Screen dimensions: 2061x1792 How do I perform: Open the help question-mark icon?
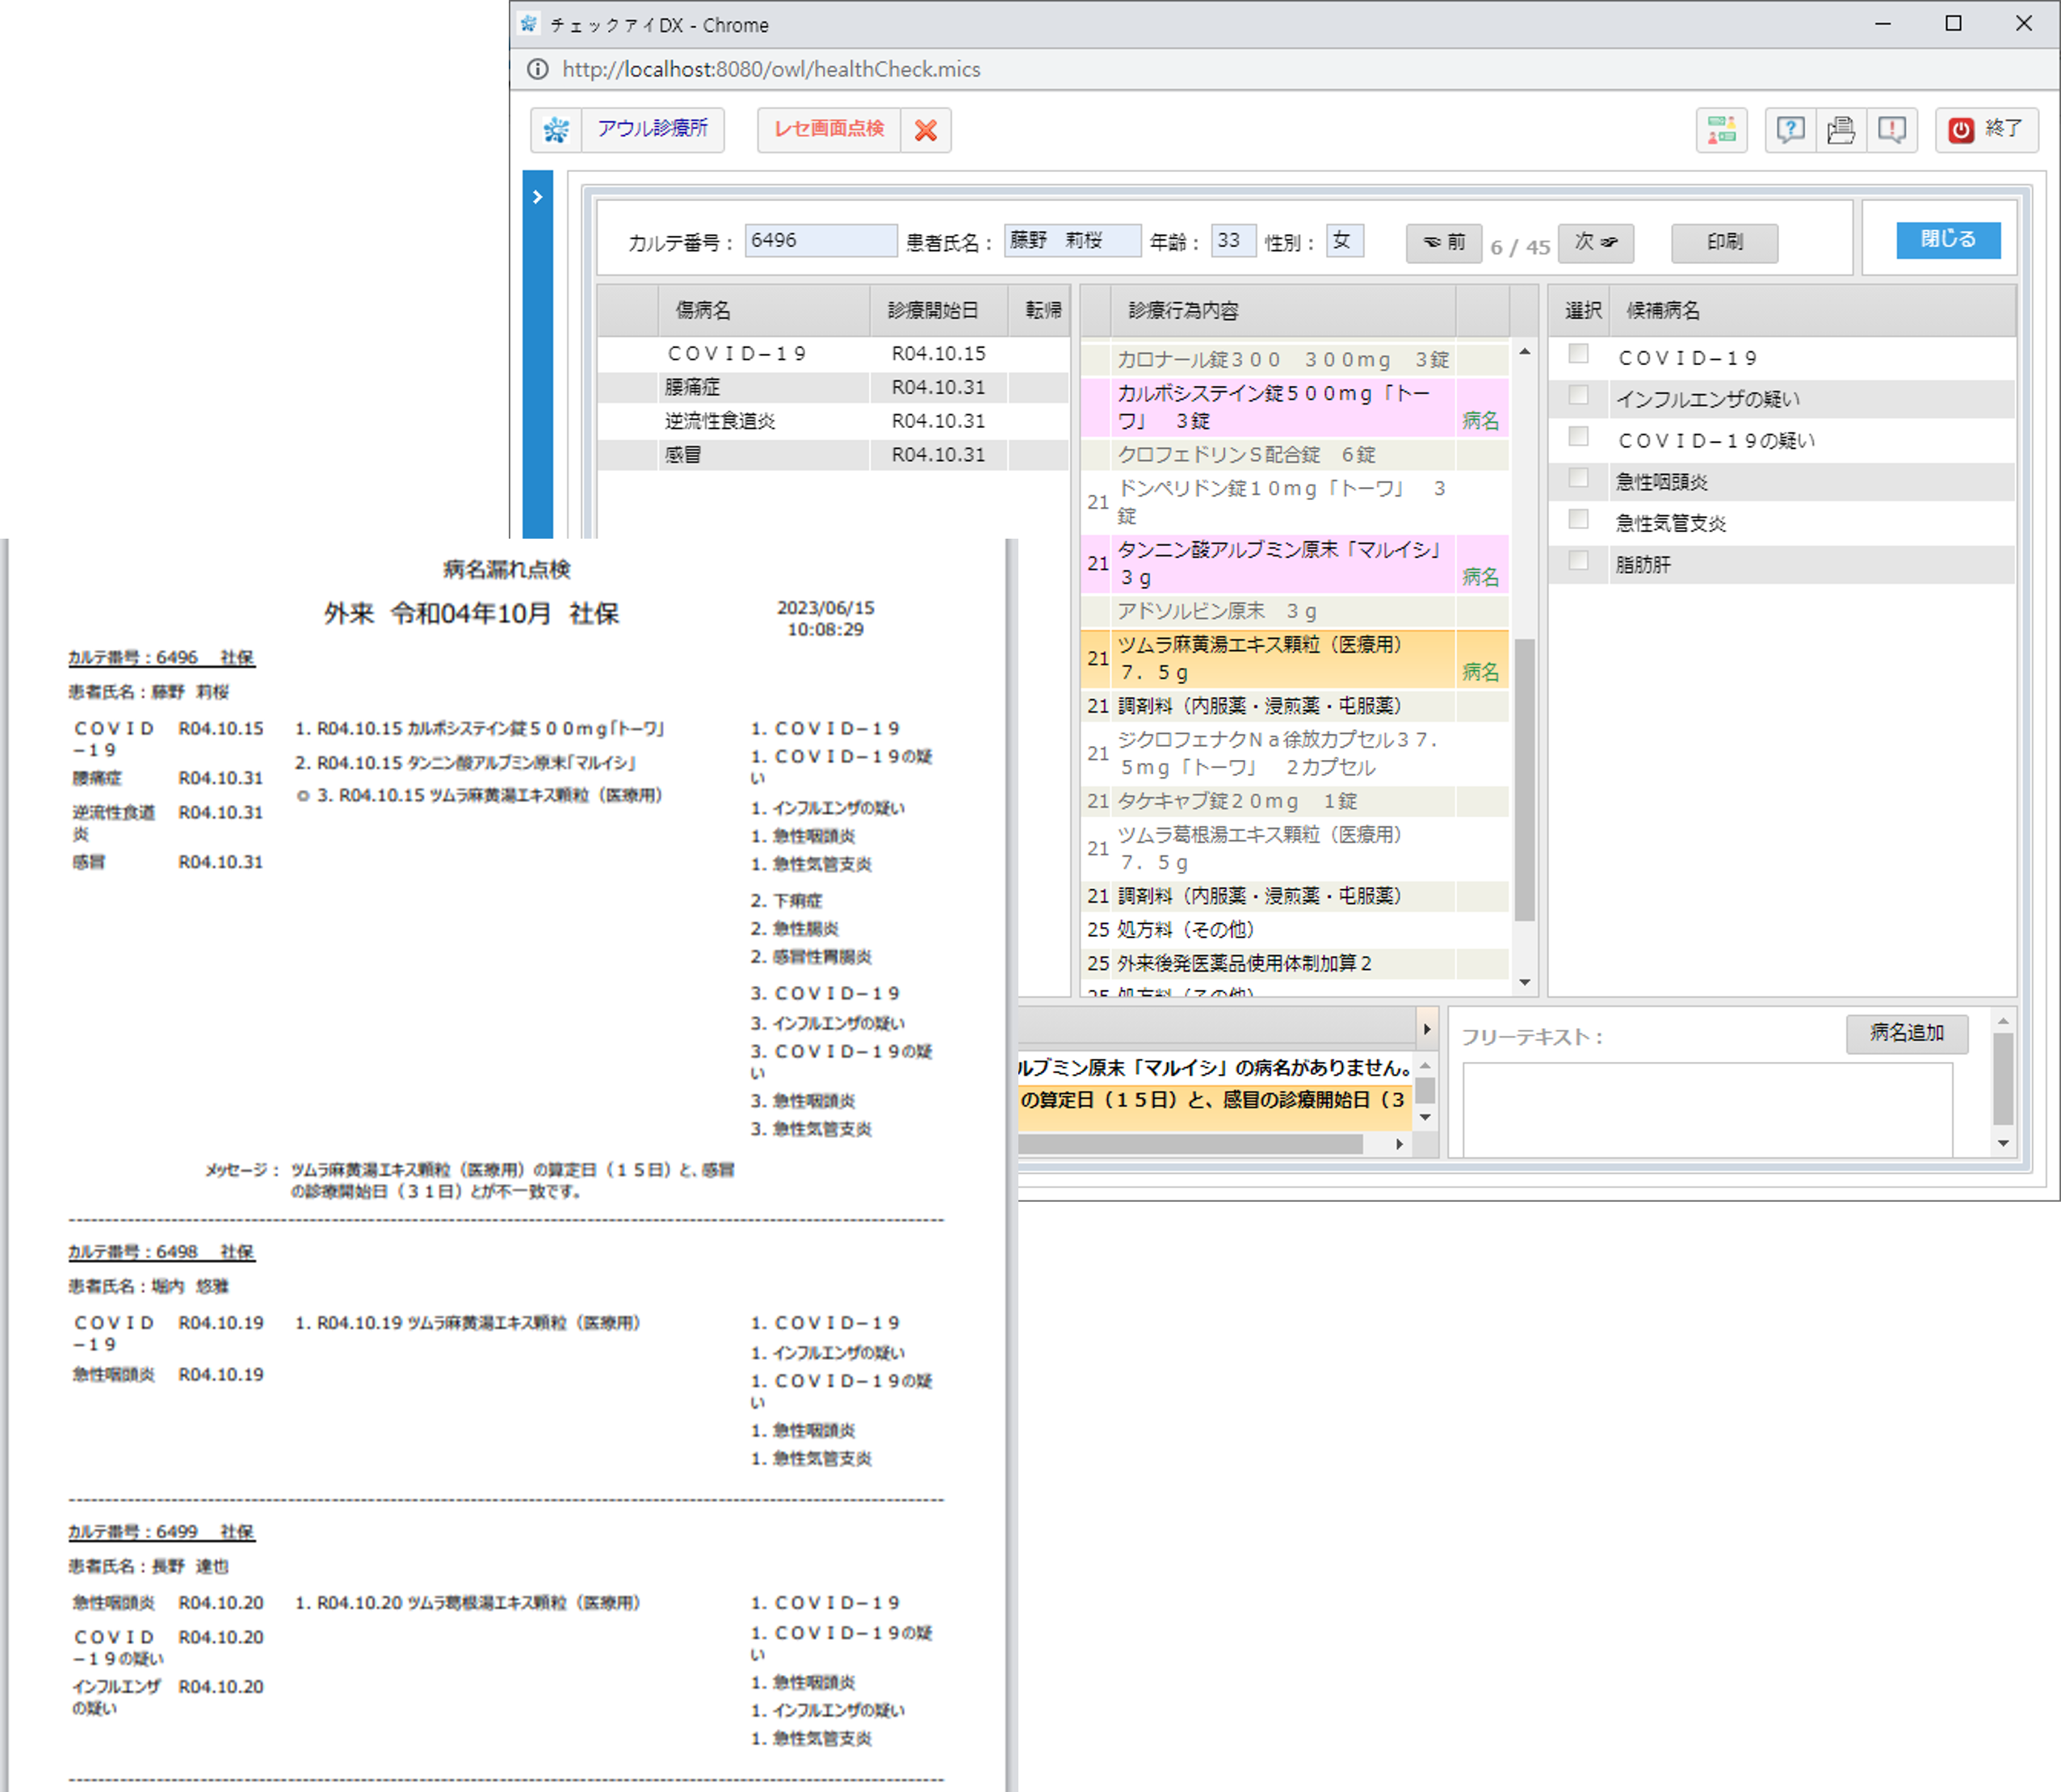pos(1790,130)
